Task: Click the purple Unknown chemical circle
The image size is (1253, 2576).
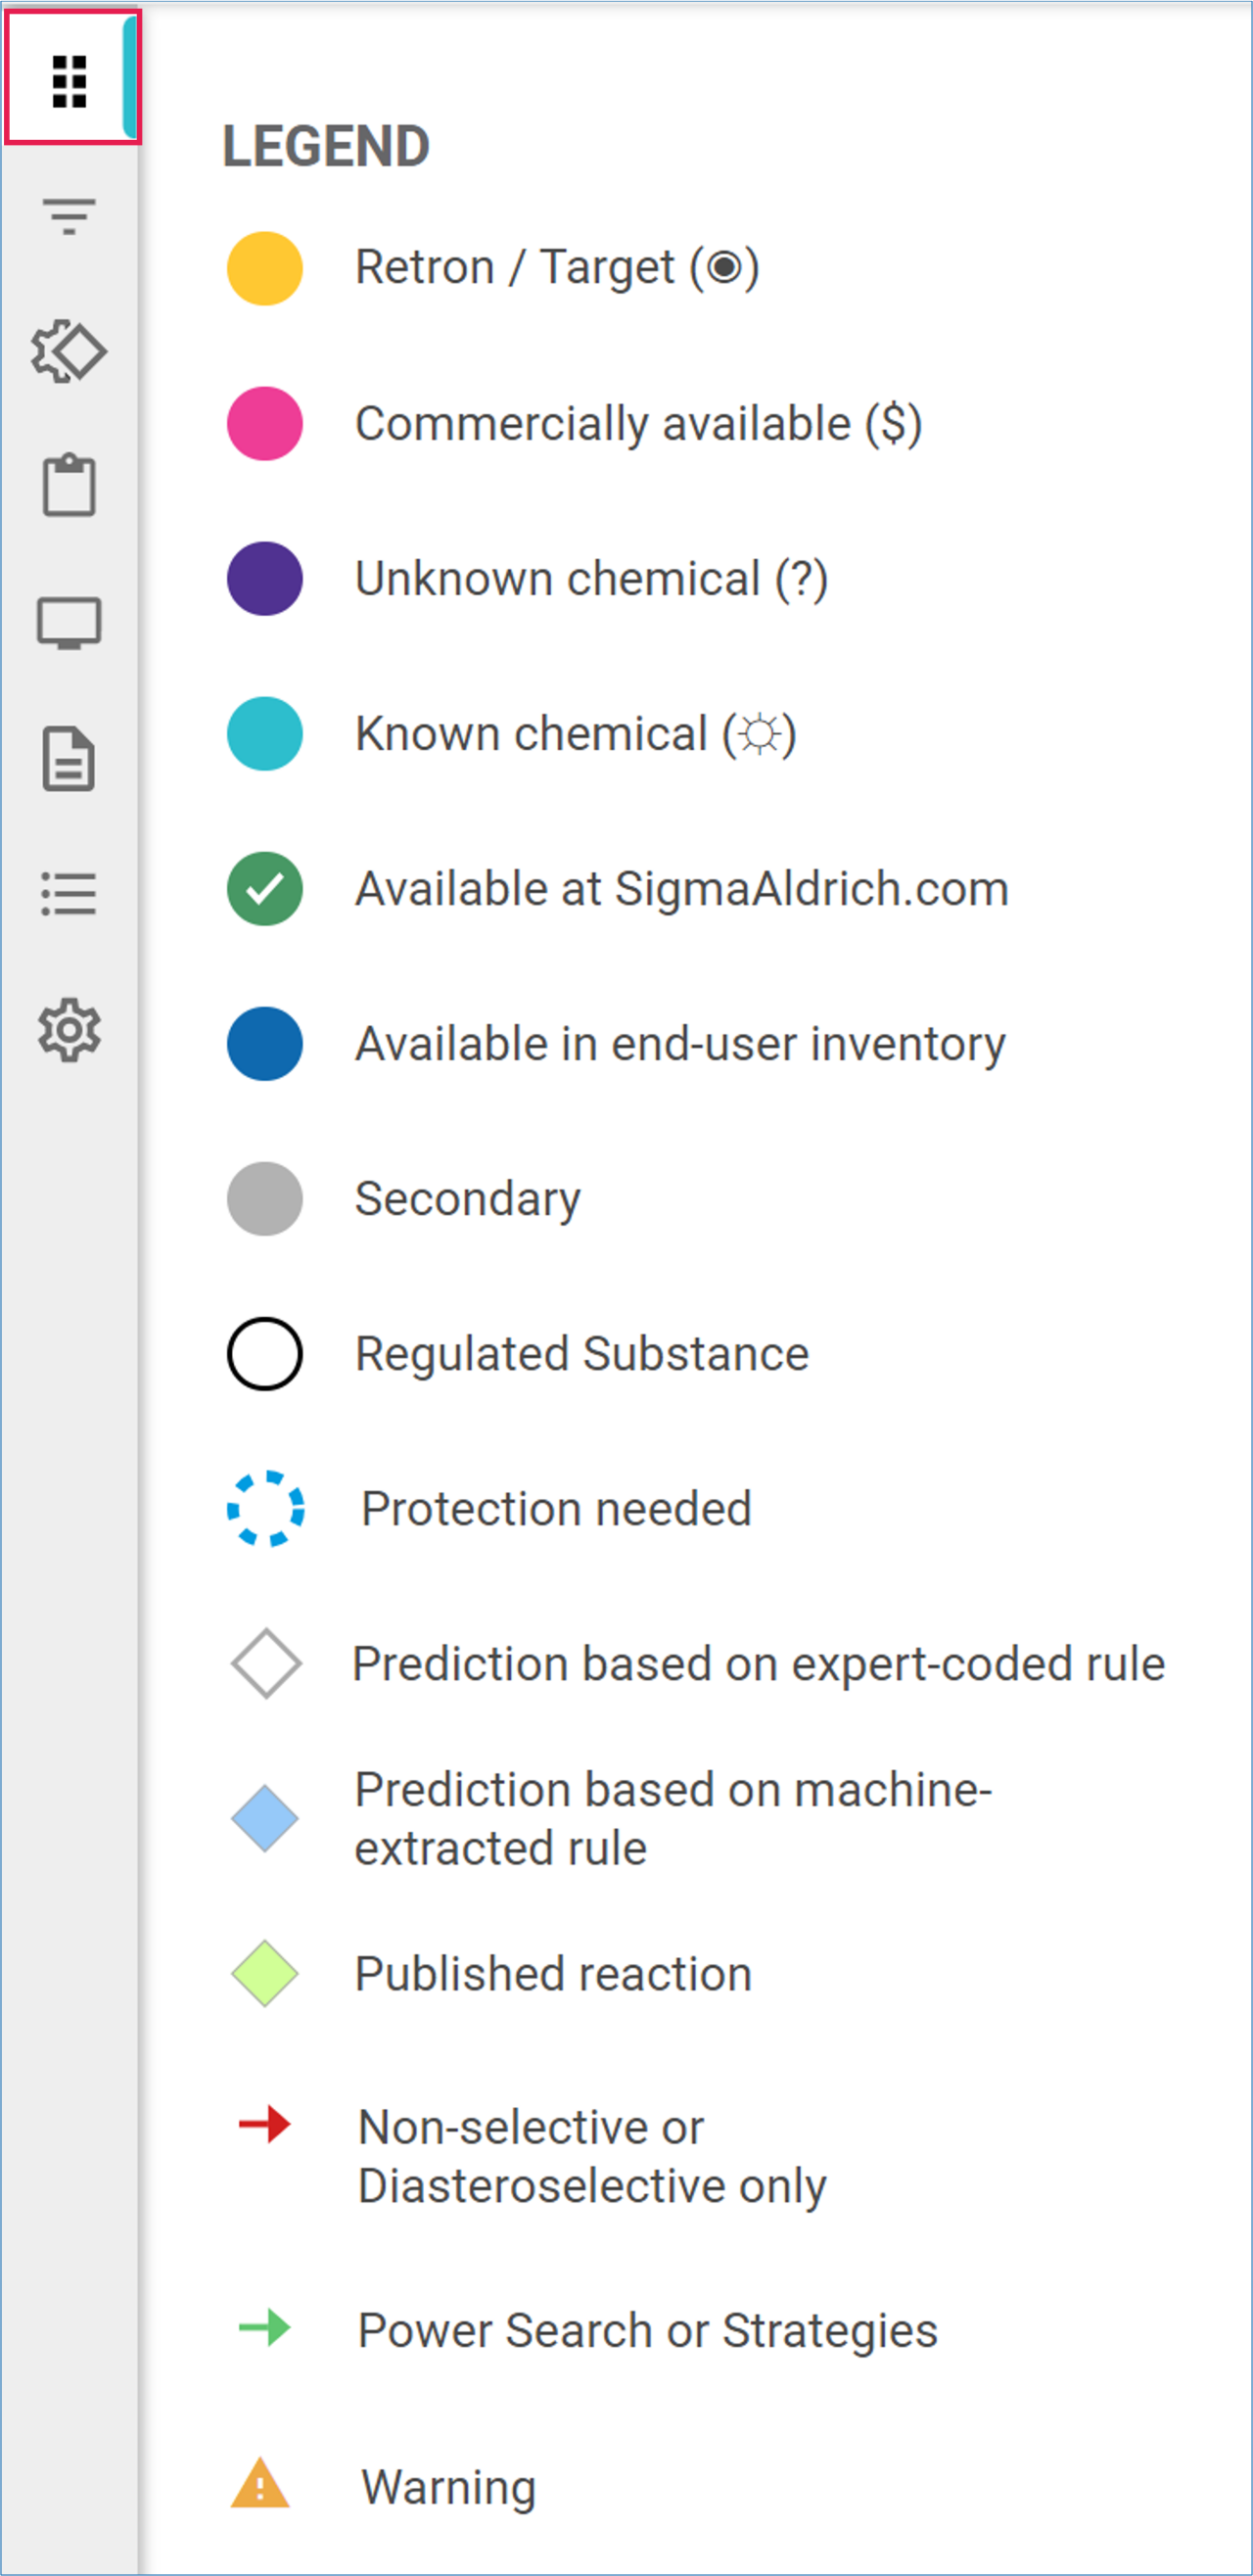Action: coord(265,579)
